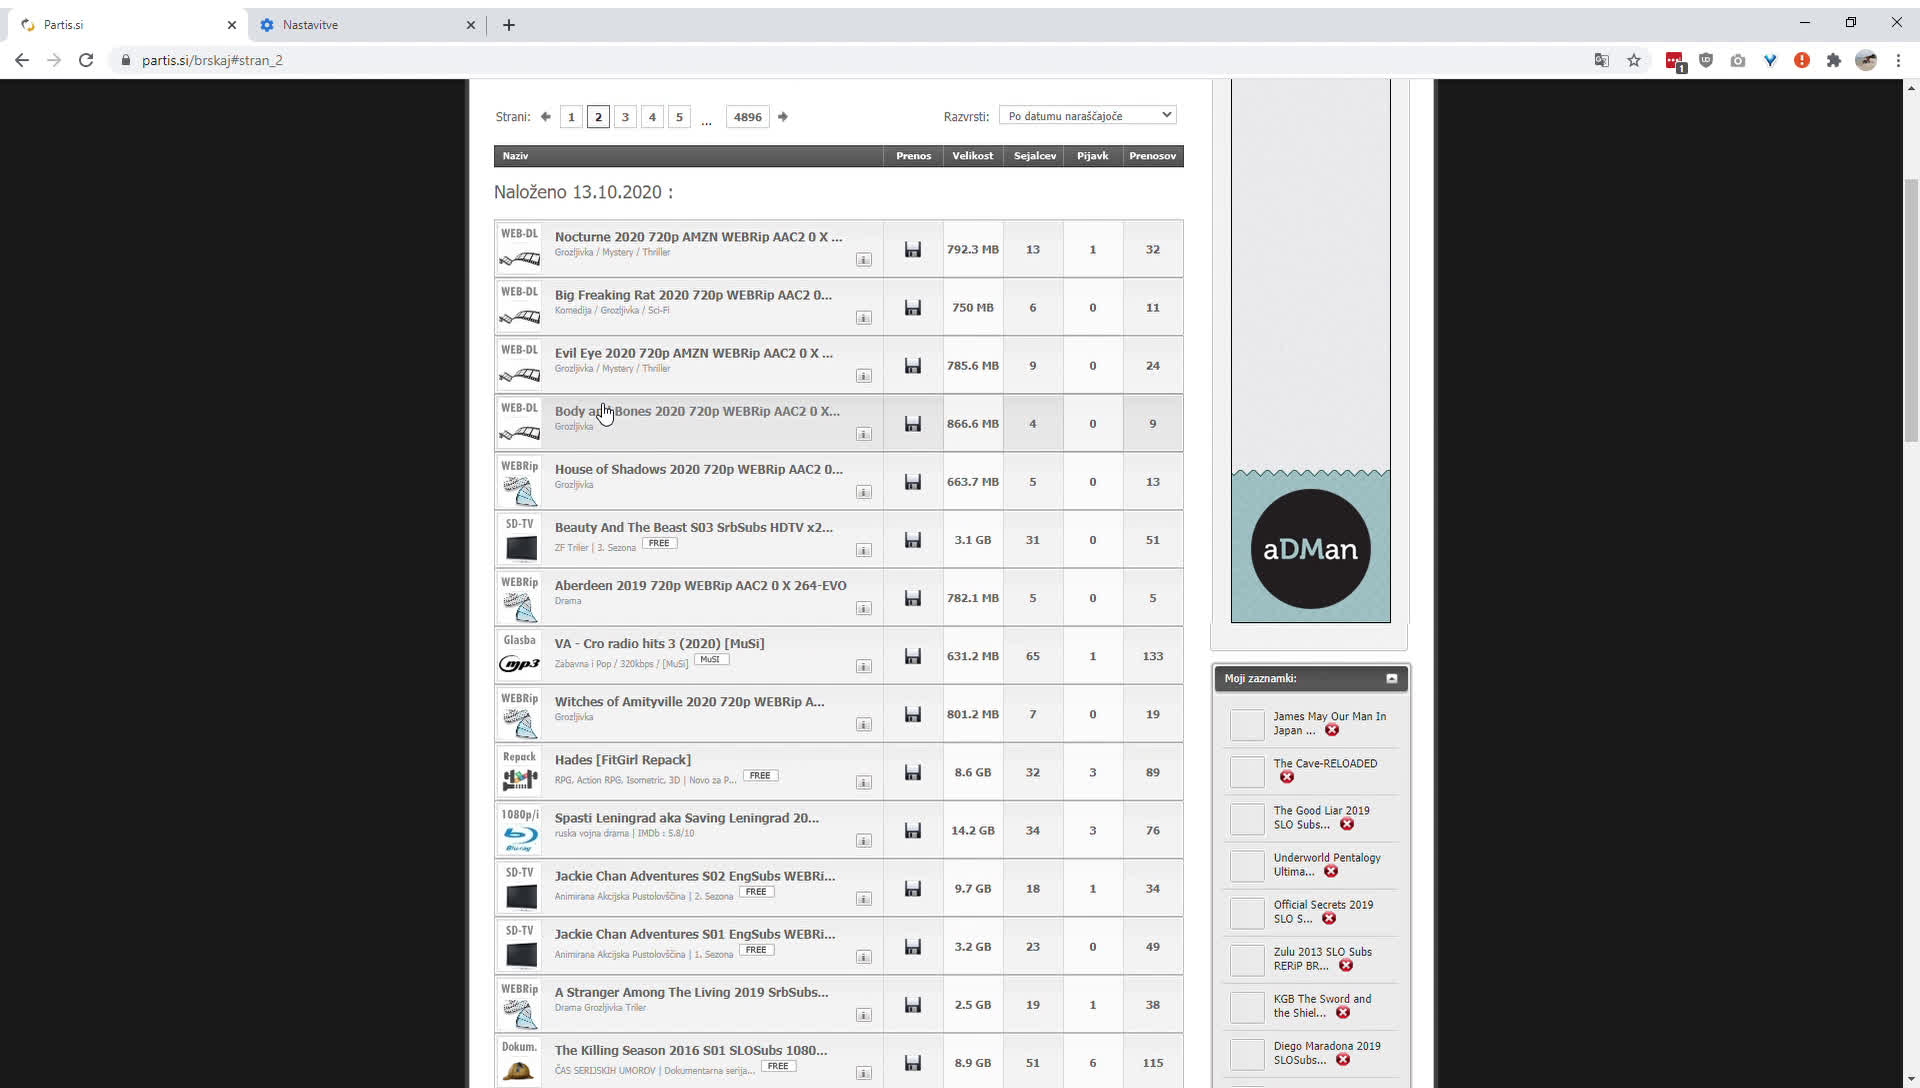Go to page 4896
The image size is (1920, 1088).
[x=747, y=116]
